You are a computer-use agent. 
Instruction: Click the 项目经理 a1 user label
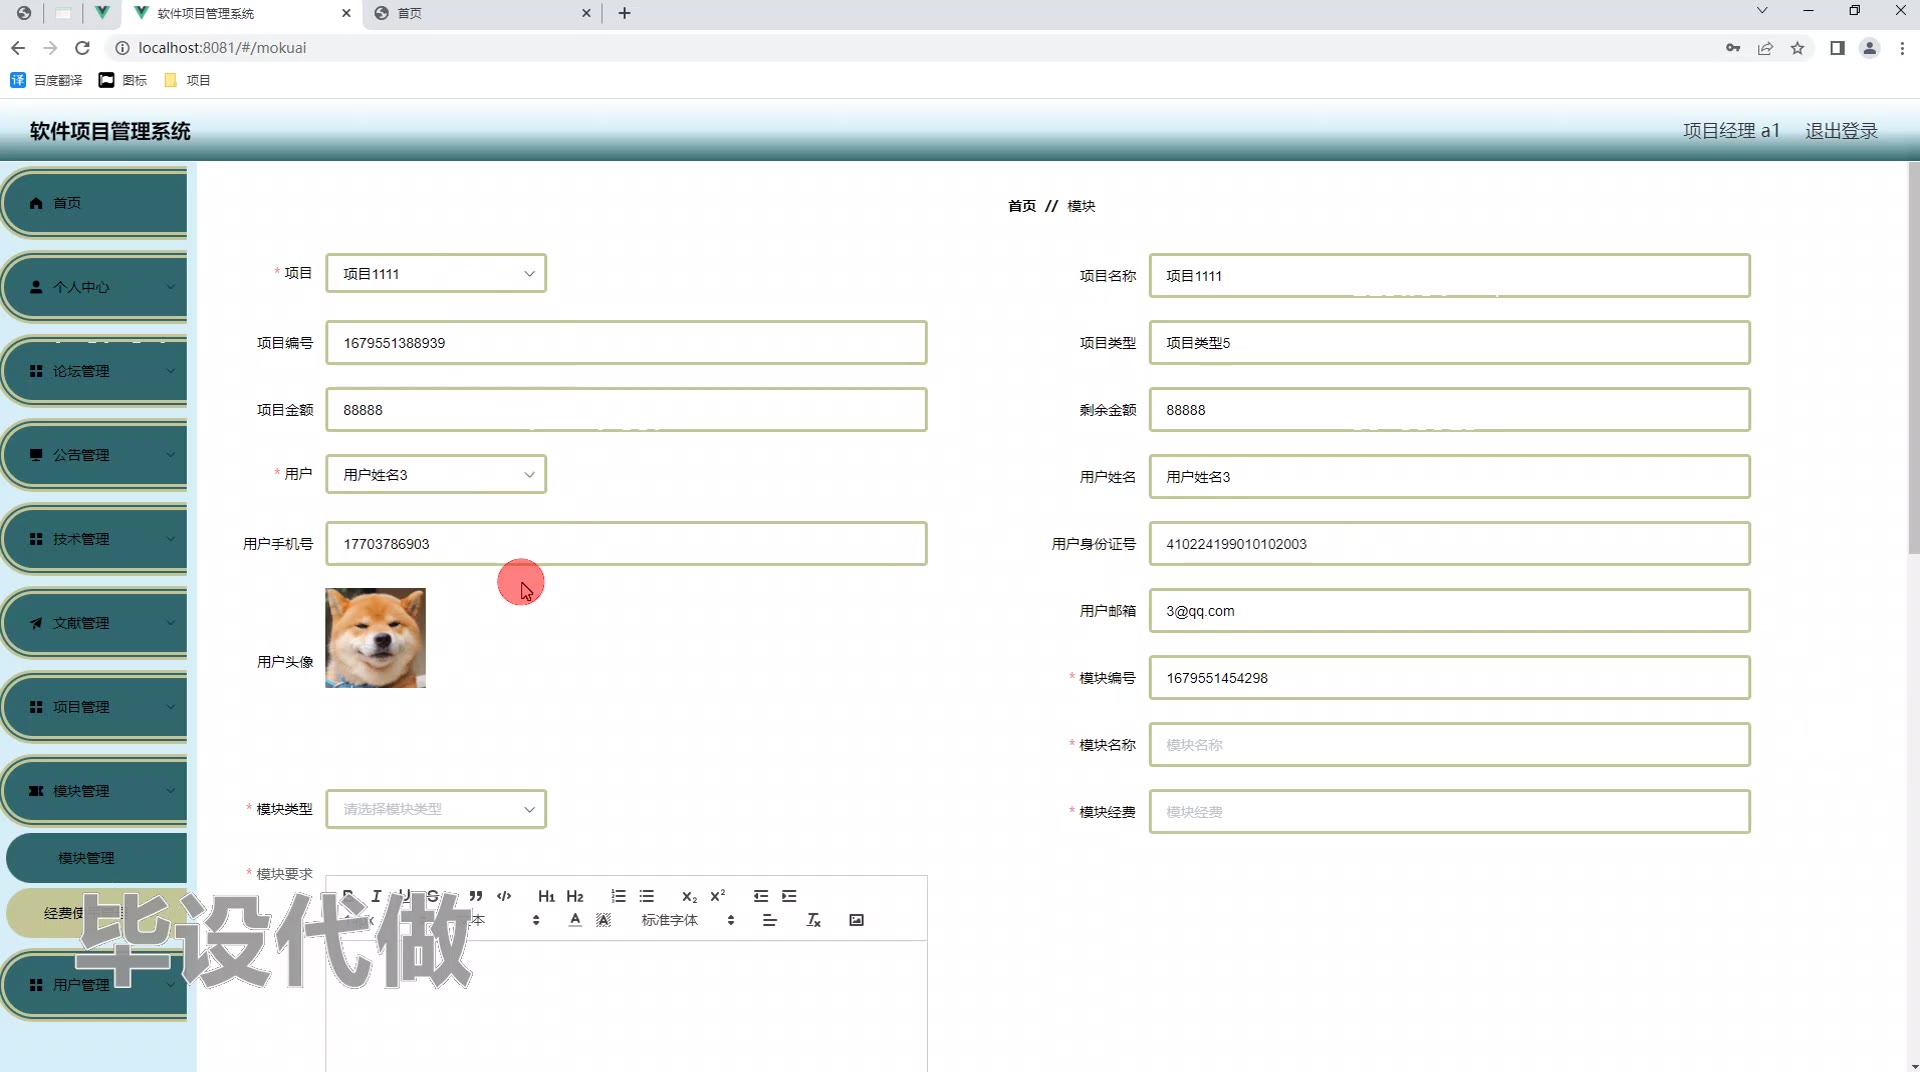1731,131
